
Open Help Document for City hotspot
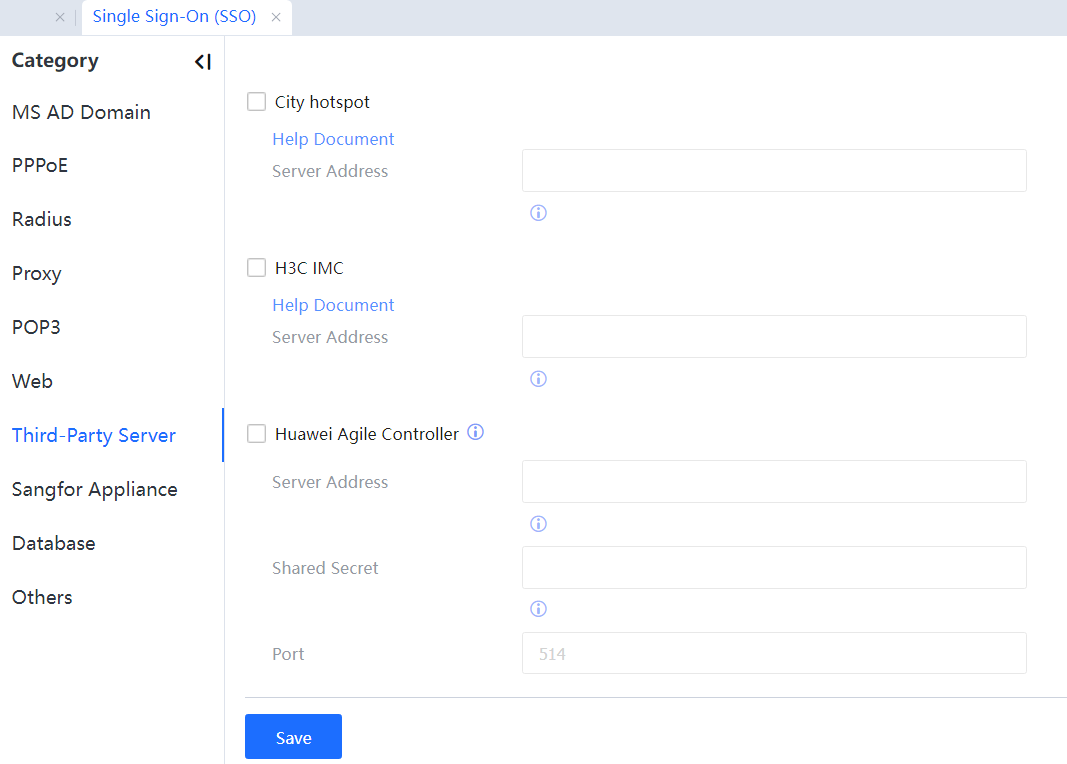[x=333, y=139]
